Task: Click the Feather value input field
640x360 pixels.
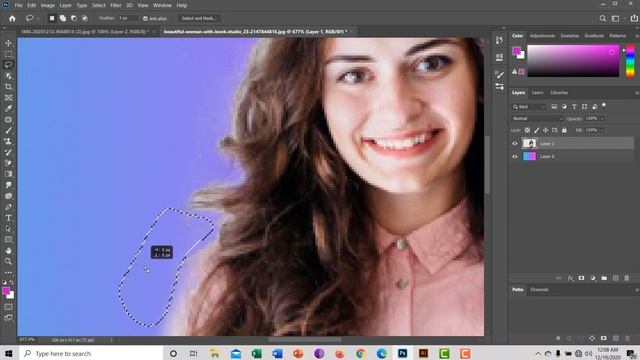Action: (127, 18)
